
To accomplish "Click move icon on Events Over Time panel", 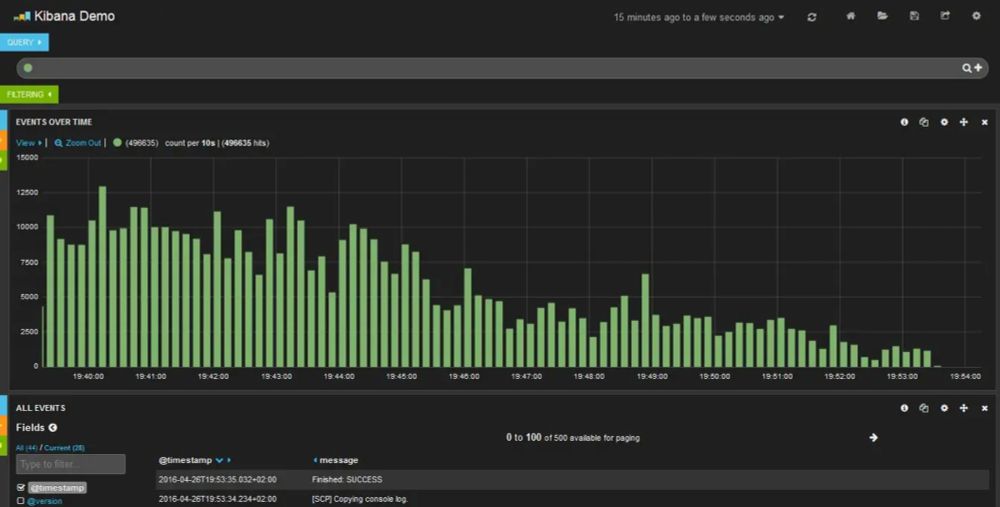I will (x=964, y=122).
